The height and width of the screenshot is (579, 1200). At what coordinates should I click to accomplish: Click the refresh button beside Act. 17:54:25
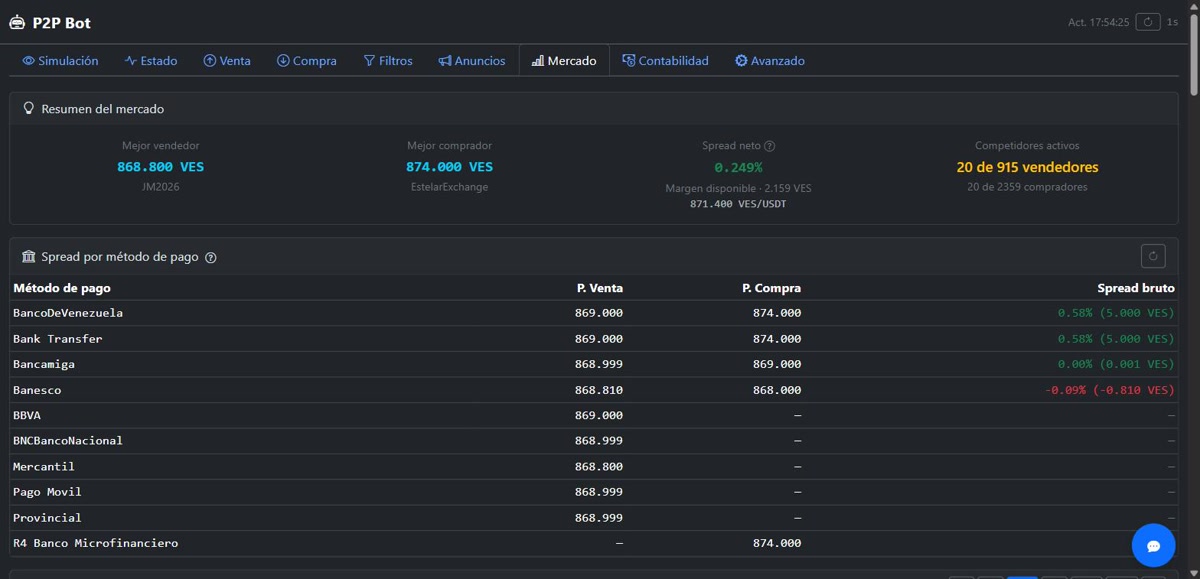[x=1149, y=22]
